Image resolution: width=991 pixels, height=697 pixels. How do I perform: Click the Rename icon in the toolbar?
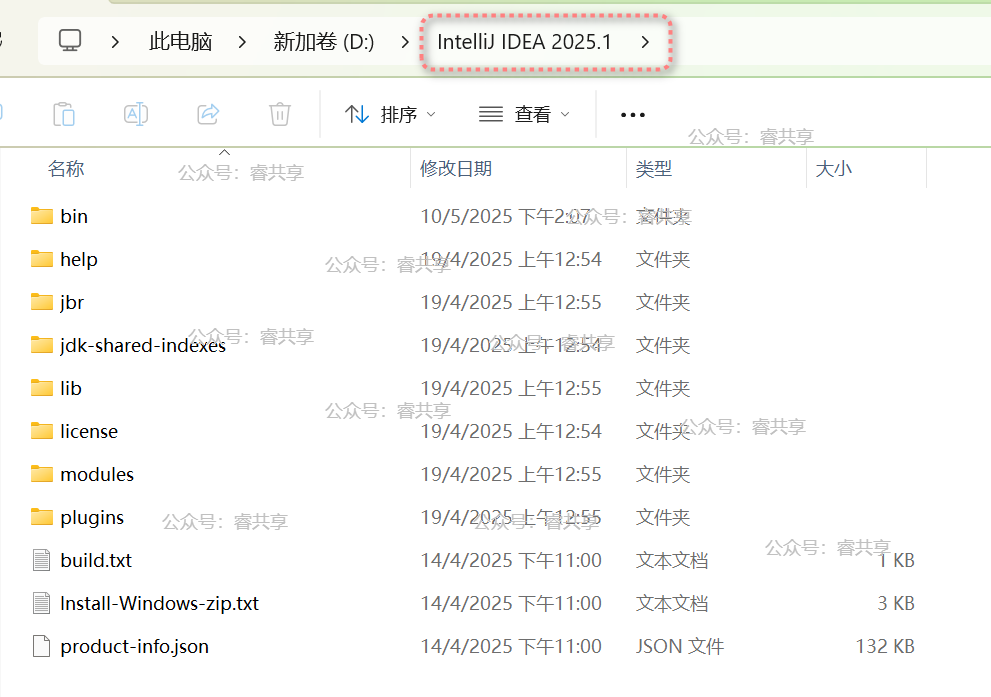[x=136, y=114]
